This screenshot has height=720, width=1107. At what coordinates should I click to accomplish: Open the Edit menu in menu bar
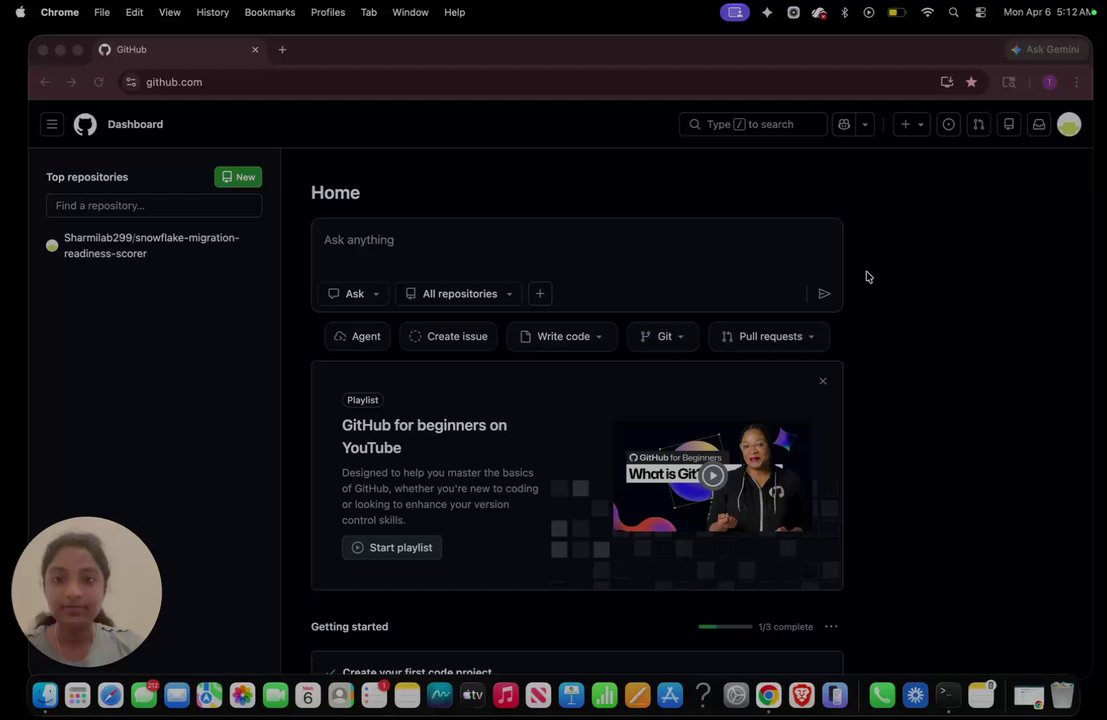coord(134,12)
